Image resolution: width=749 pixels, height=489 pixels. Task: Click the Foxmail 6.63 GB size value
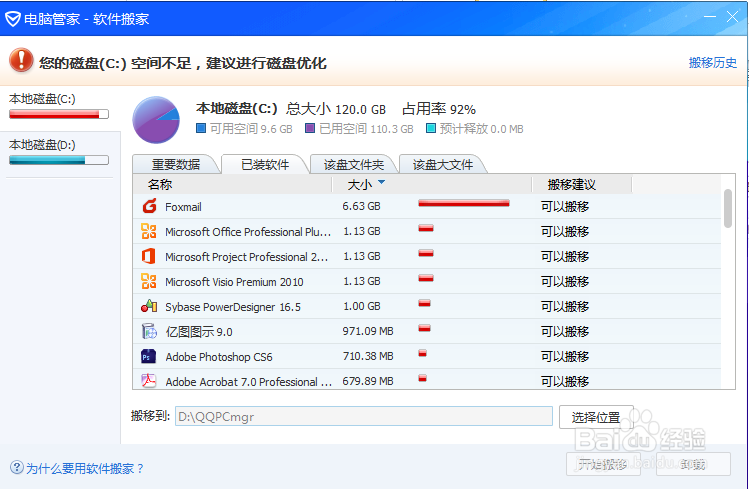point(362,206)
